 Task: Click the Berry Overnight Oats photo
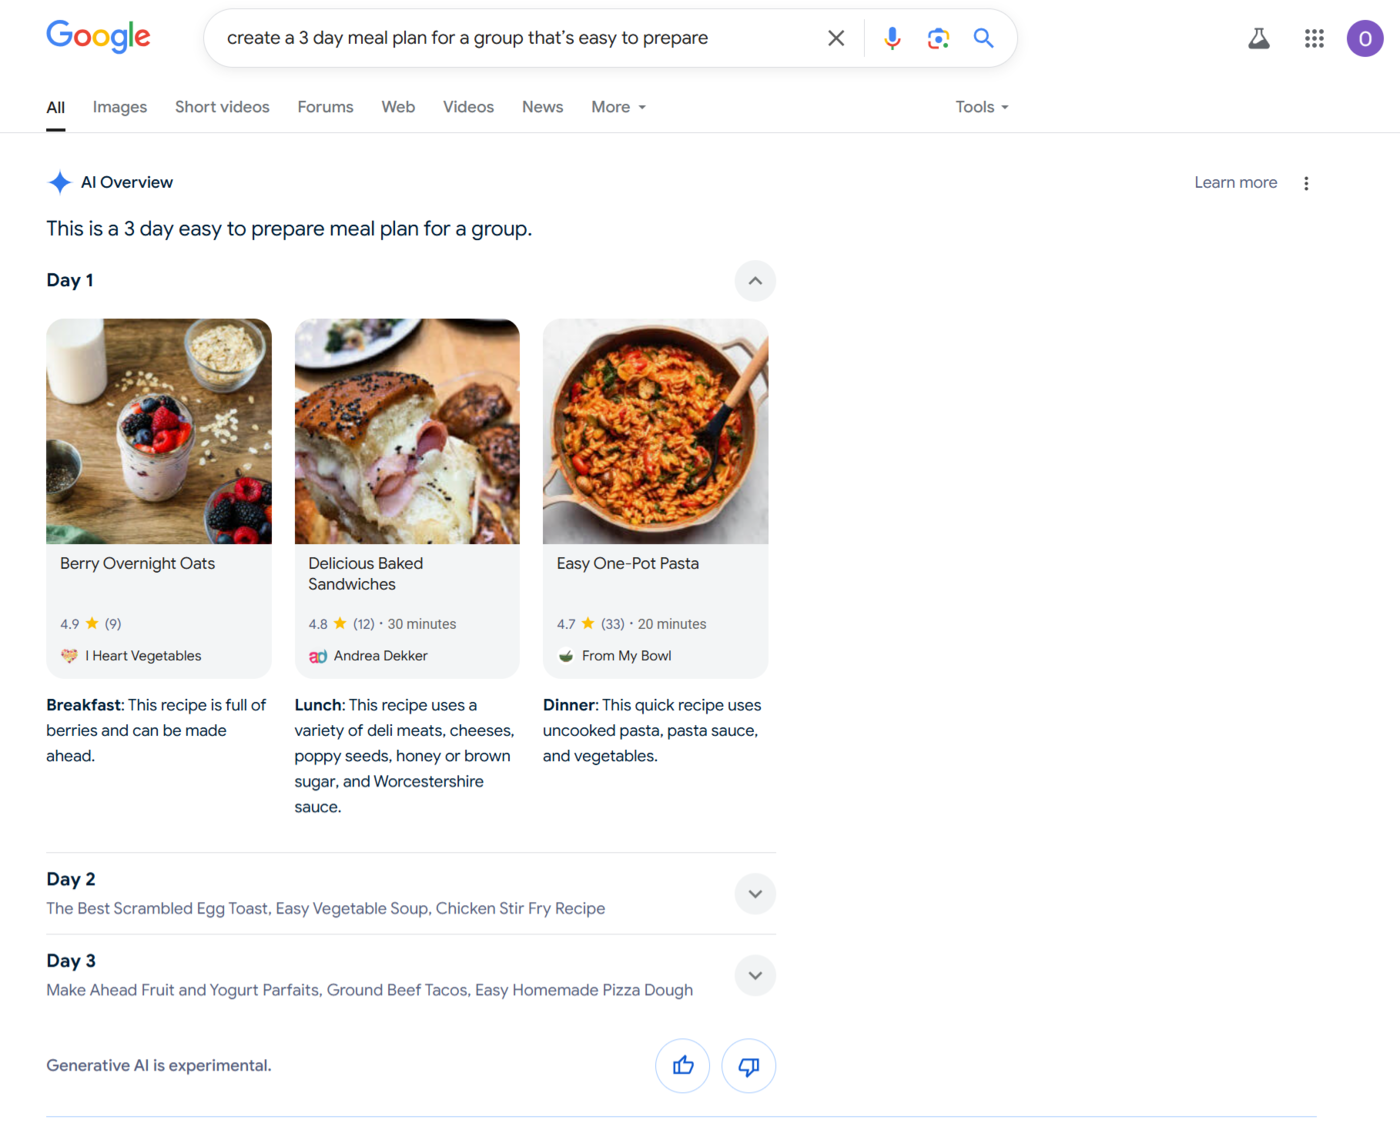(x=159, y=431)
